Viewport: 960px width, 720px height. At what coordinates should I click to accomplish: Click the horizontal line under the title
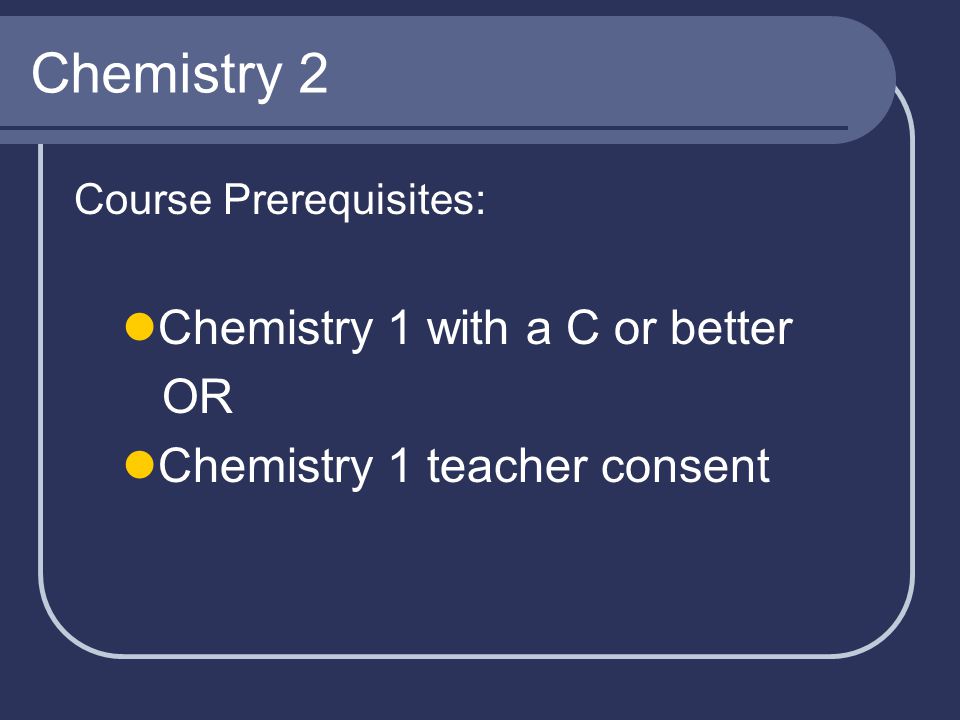424,128
